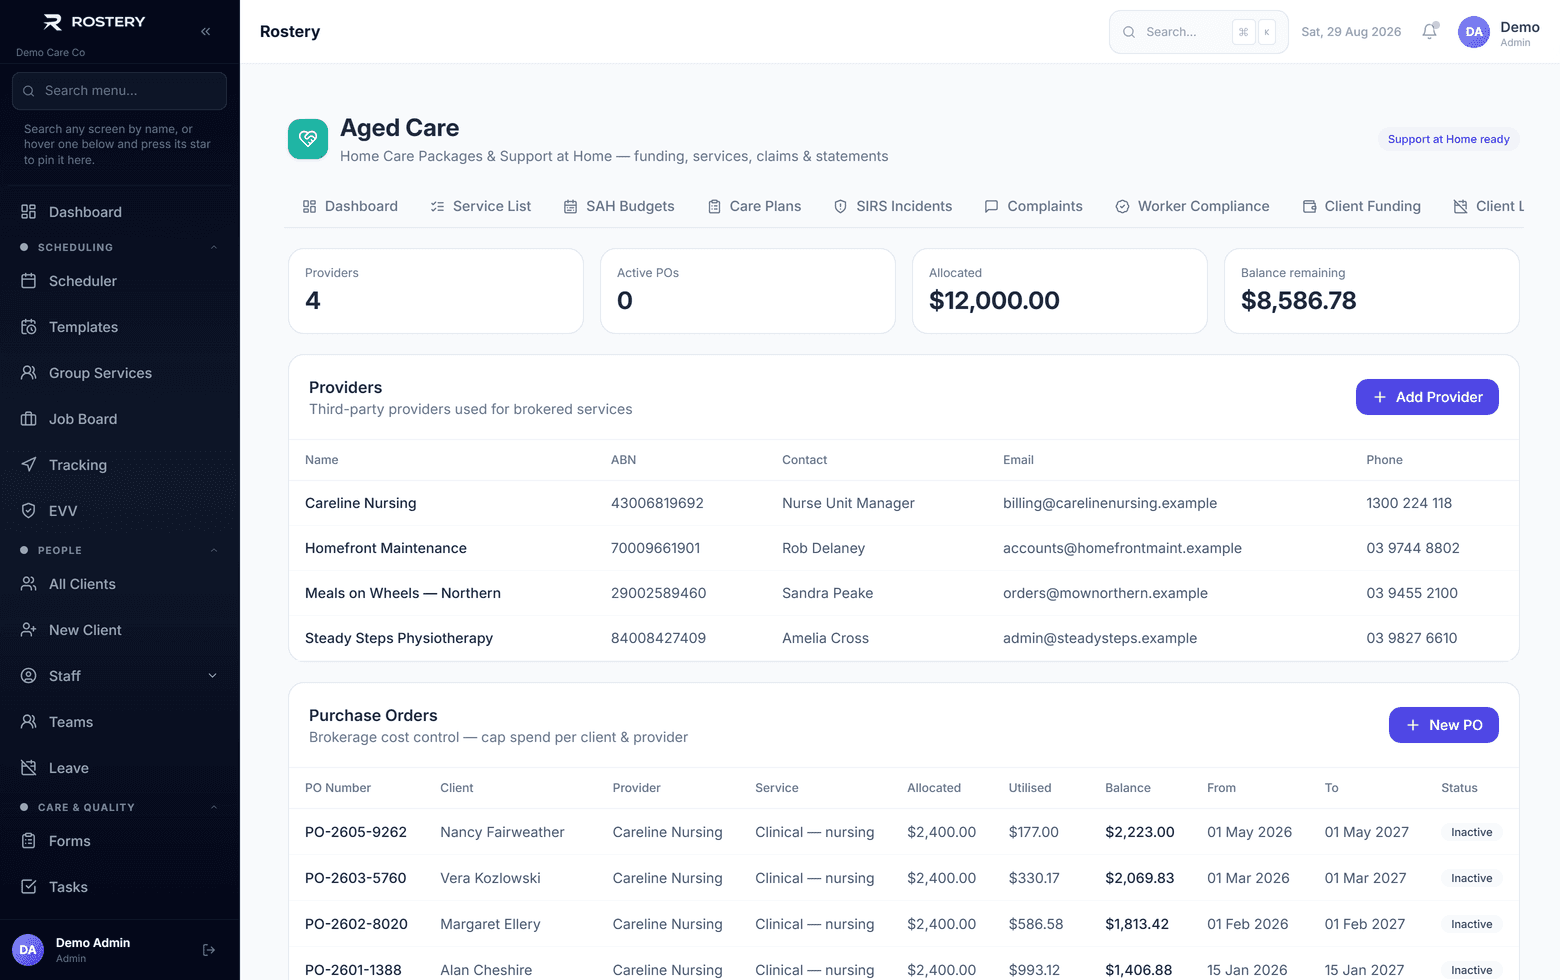This screenshot has height=980, width=1560.
Task: Open Scheduler calendar icon in sidebar
Action: coord(29,281)
